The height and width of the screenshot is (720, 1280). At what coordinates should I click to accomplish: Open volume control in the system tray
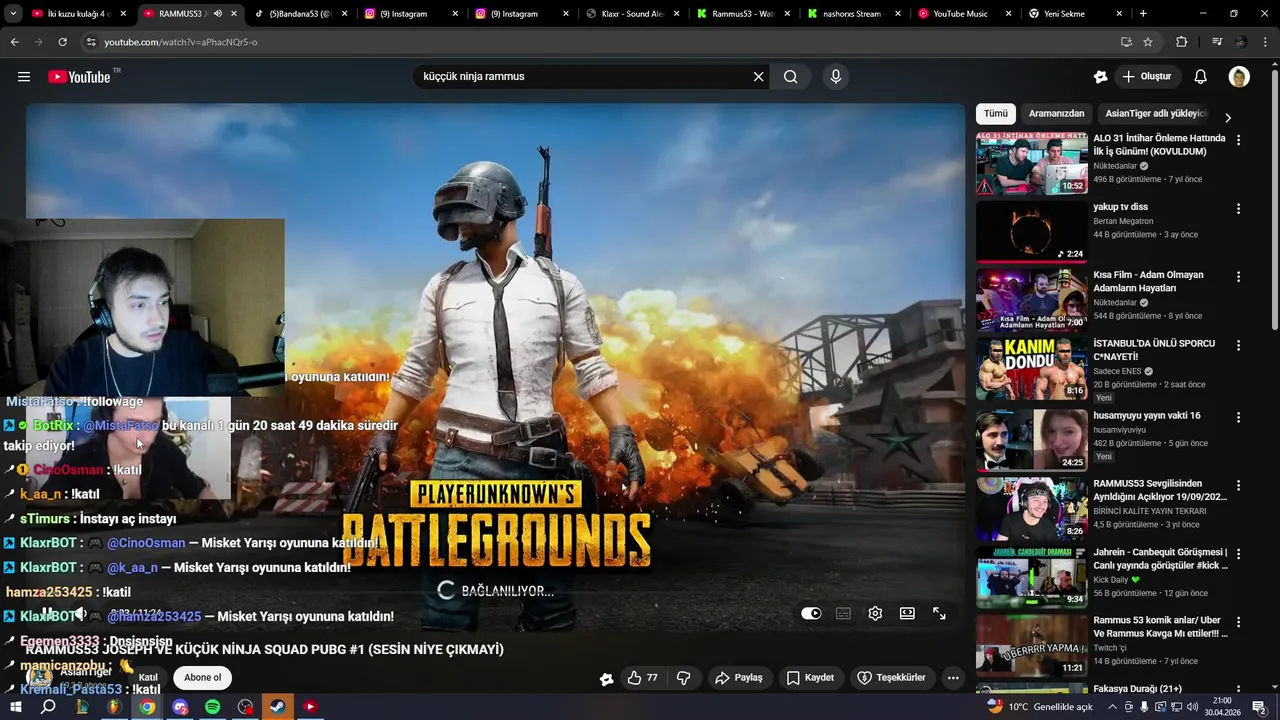pos(1193,707)
